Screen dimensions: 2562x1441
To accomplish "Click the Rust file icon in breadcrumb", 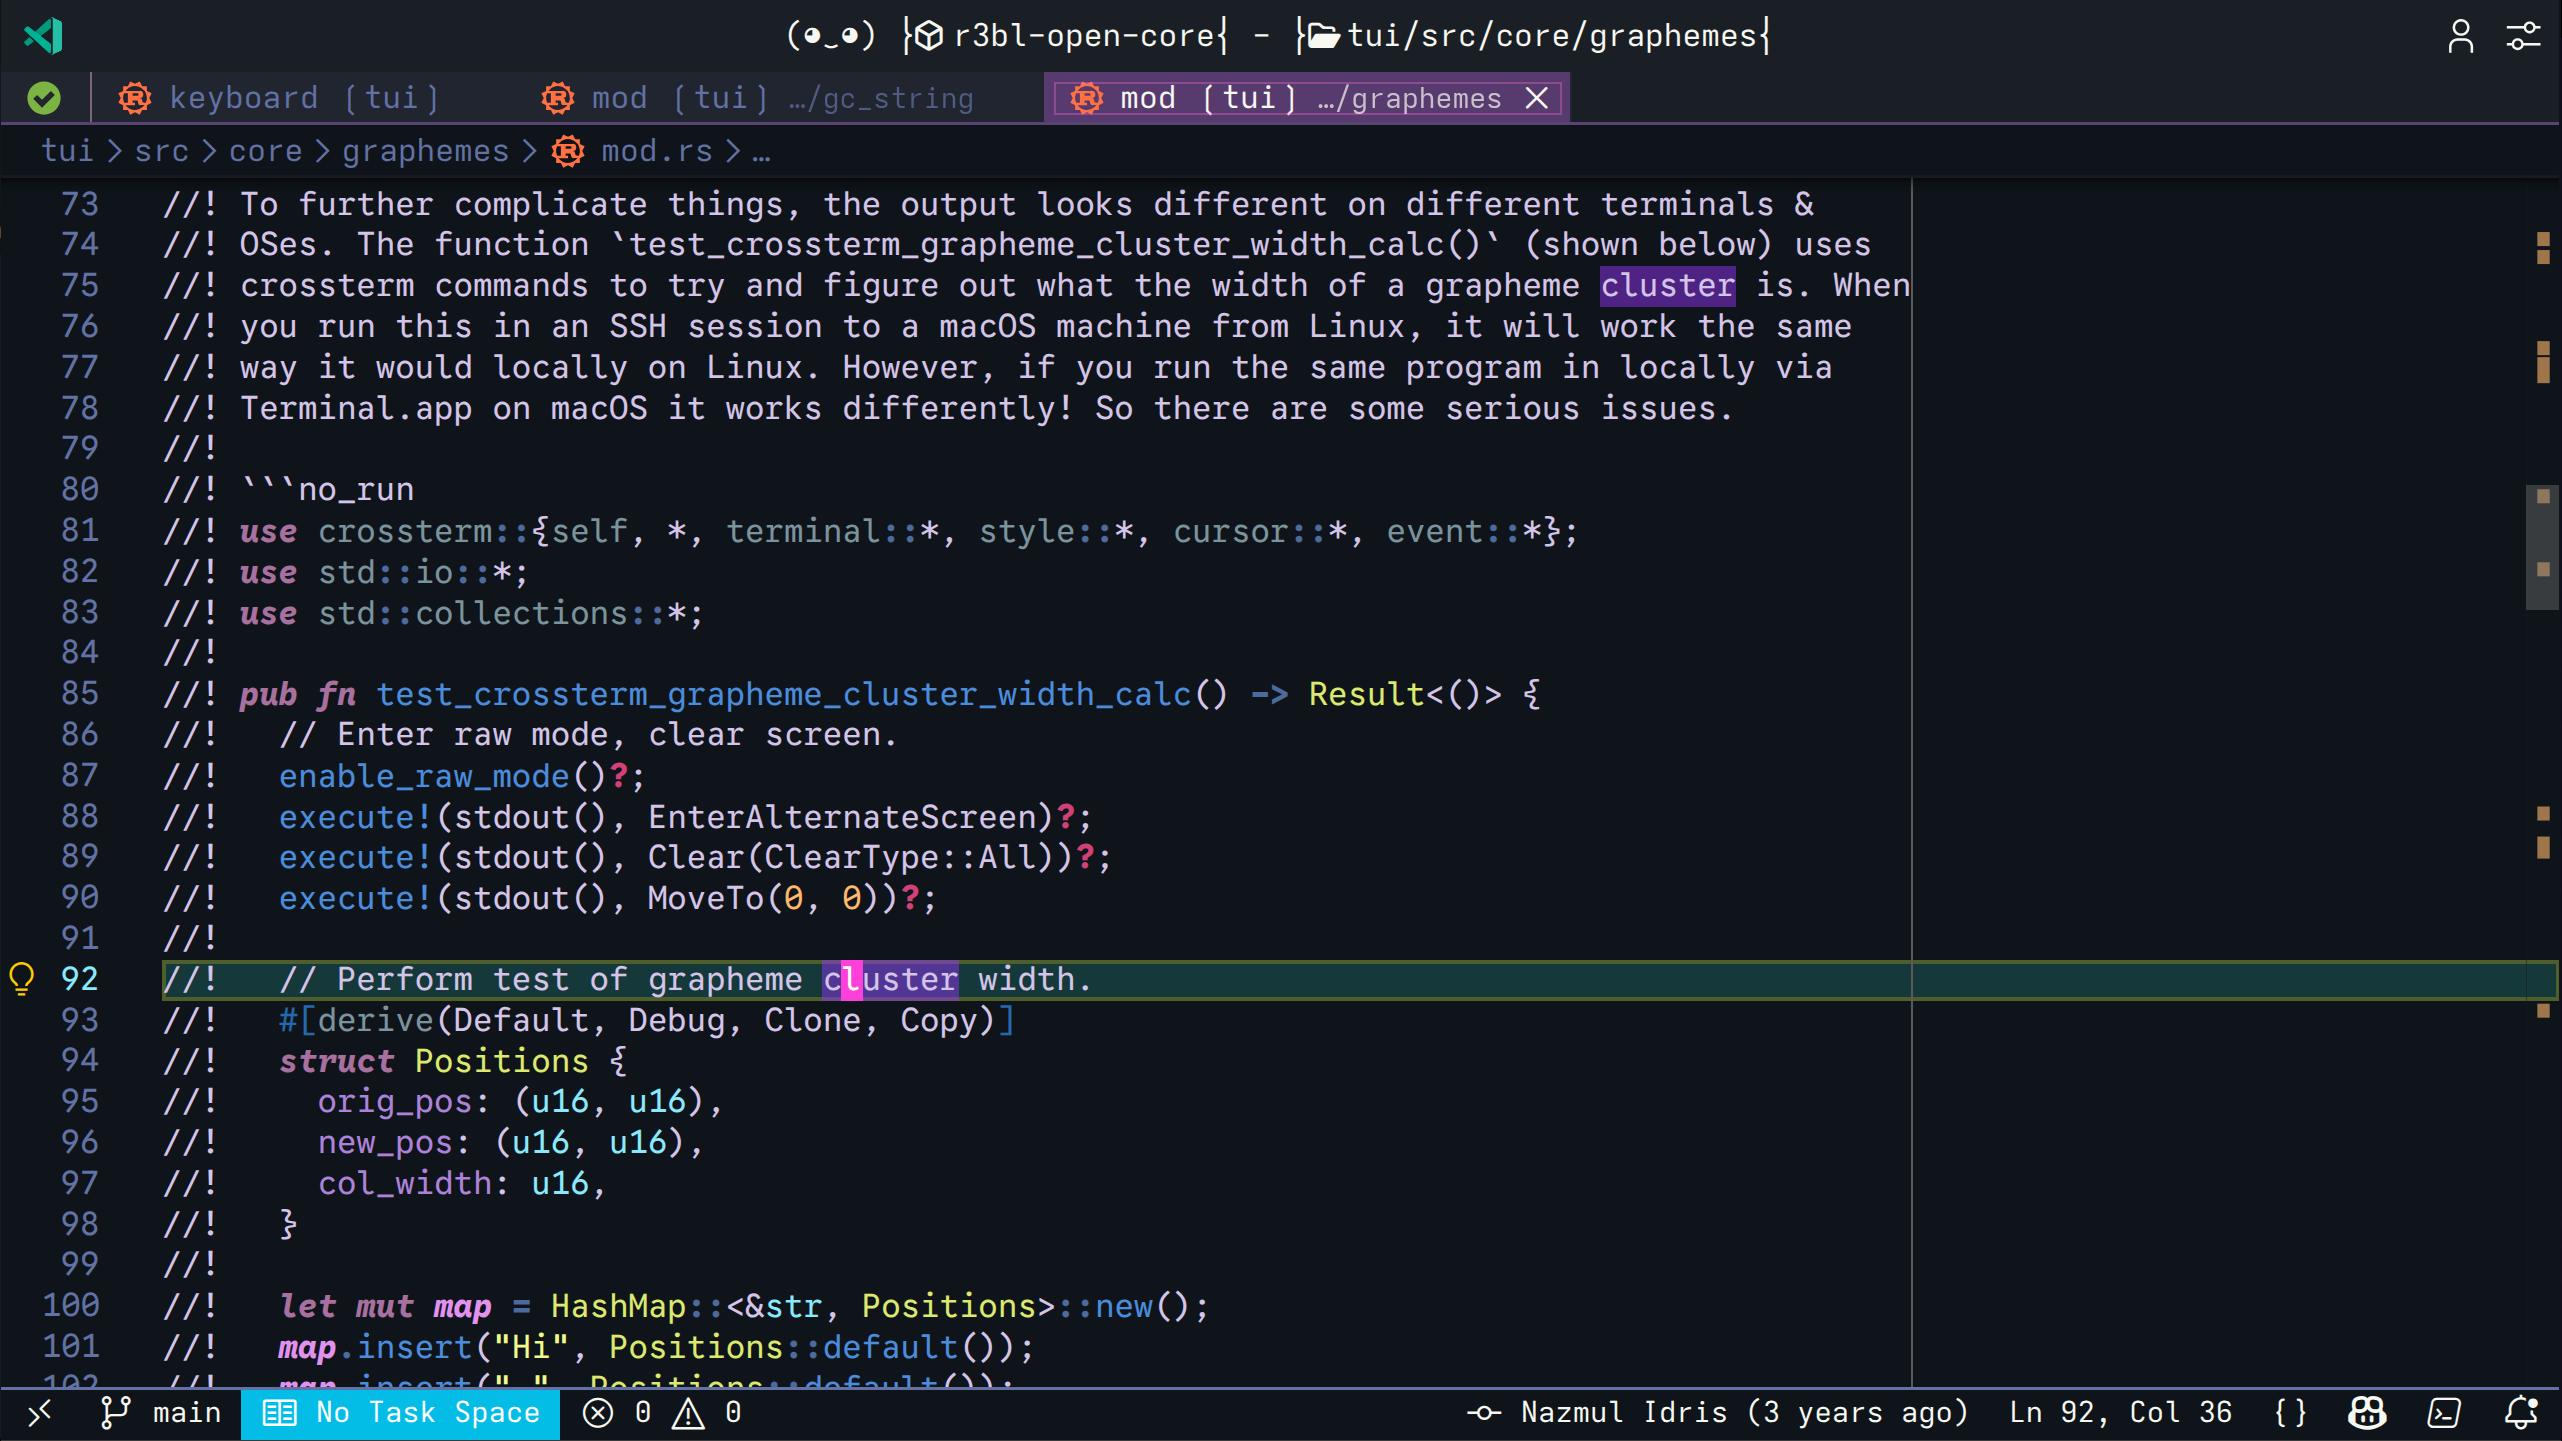I will tap(568, 150).
